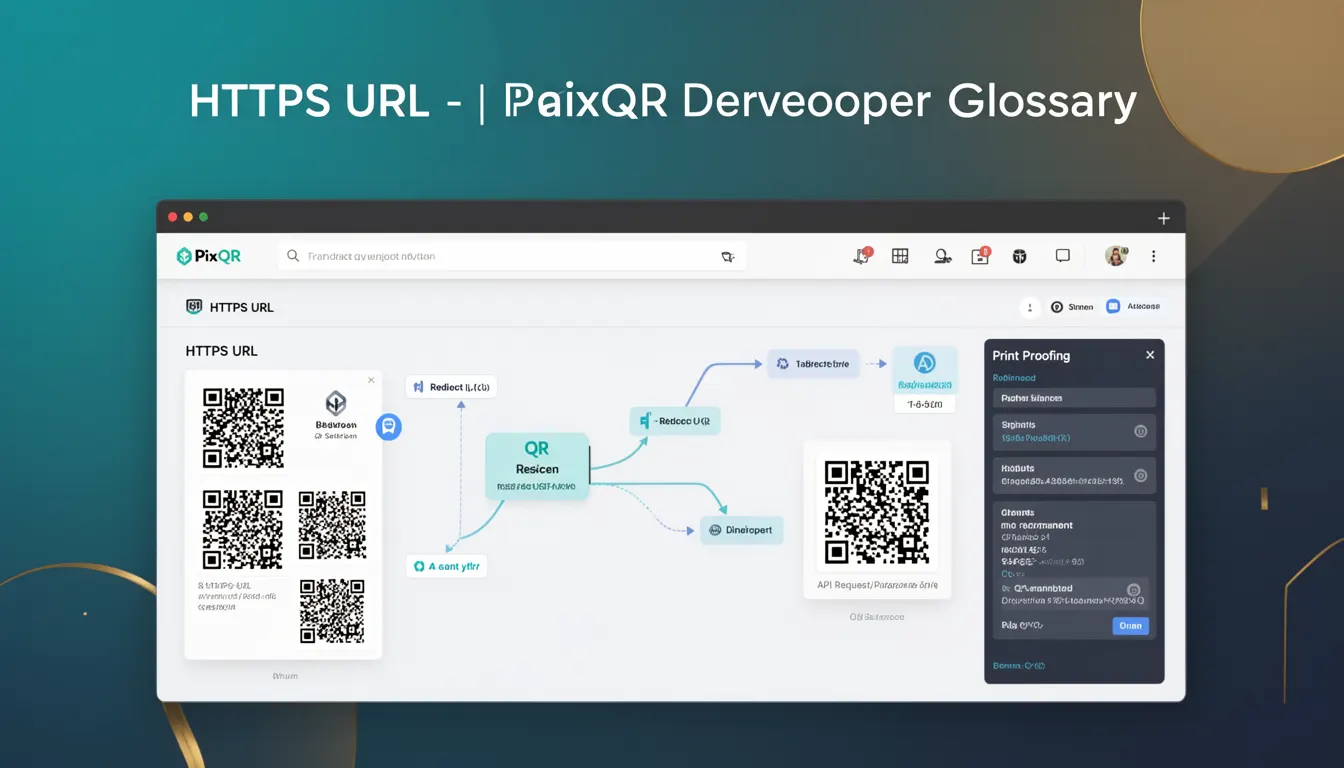This screenshot has height=768, width=1344.
Task: Click the blue Atlacese button
Action: click(x=1134, y=307)
